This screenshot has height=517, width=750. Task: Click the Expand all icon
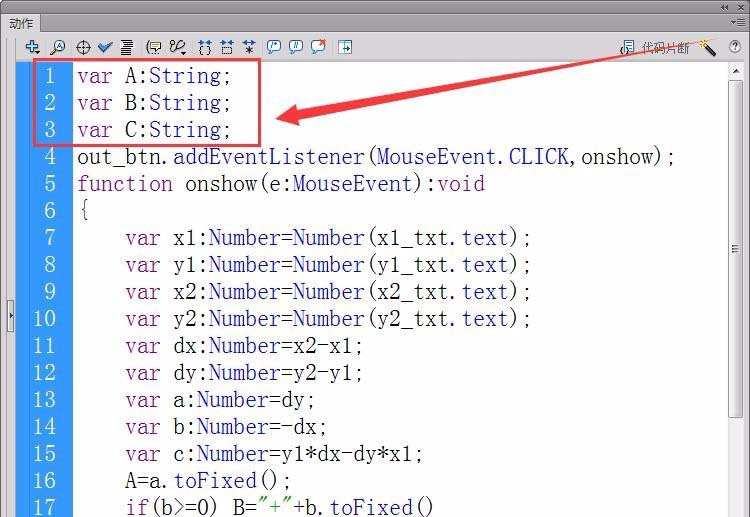point(249,47)
